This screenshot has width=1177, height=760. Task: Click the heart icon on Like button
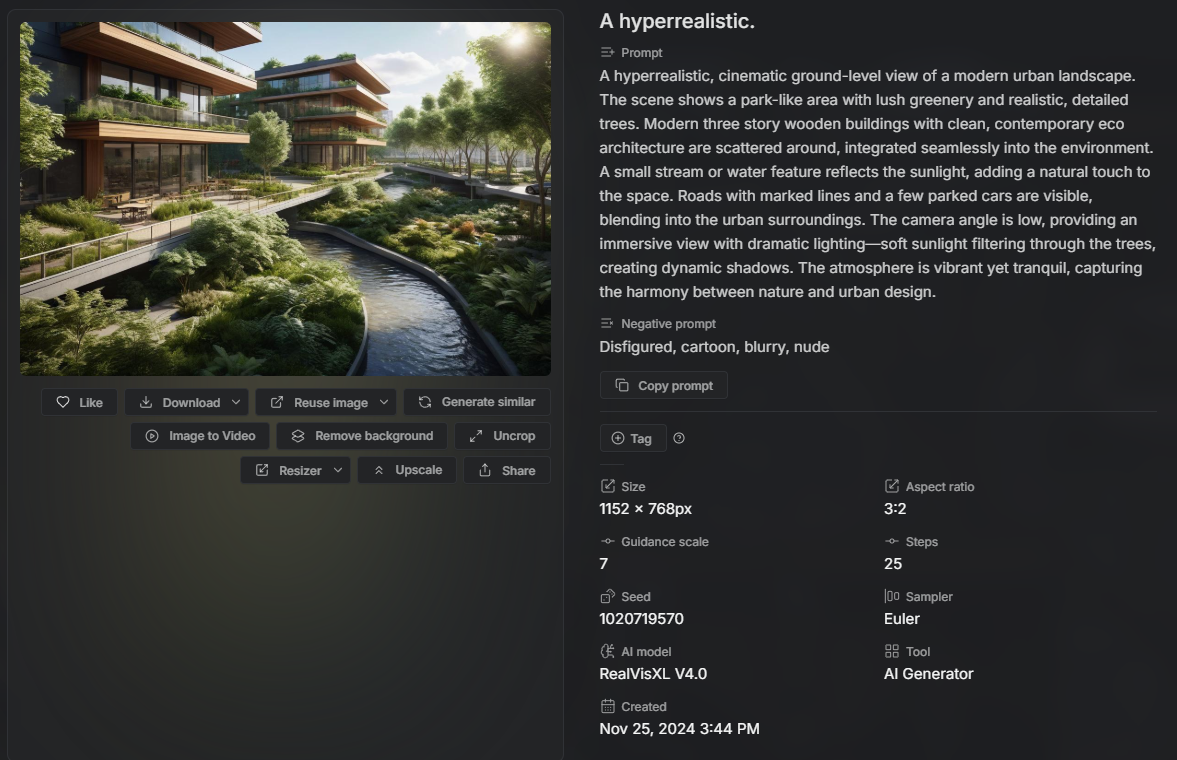point(63,403)
